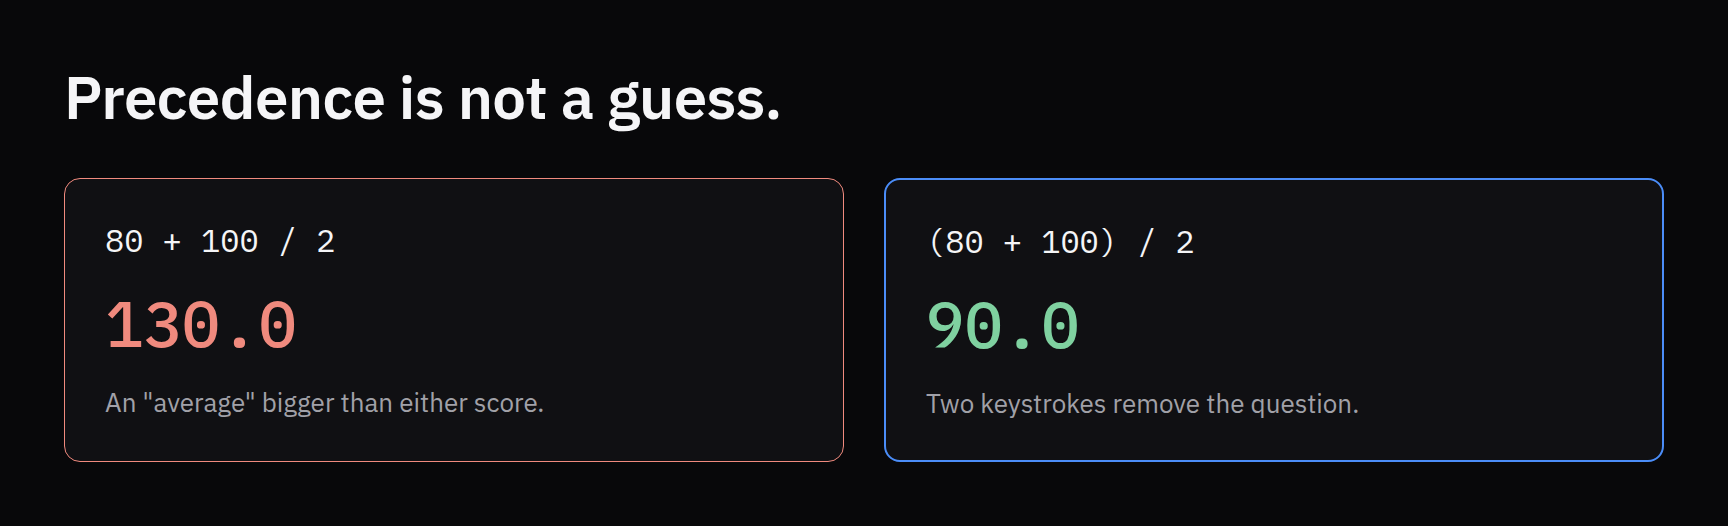The image size is (1728, 526).
Task: Click the number 80 inside the parentheses
Action: [x=964, y=242]
